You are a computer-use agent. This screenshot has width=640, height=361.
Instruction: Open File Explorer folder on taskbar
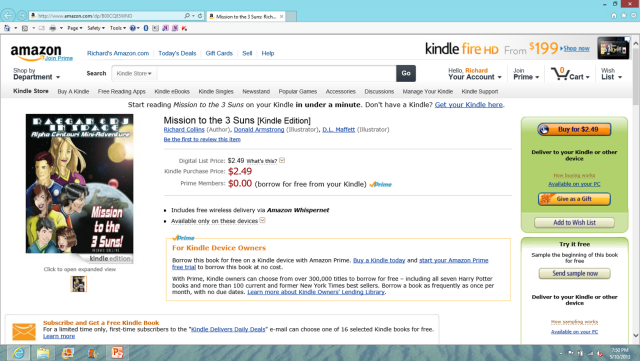pyautogui.click(x=43, y=352)
